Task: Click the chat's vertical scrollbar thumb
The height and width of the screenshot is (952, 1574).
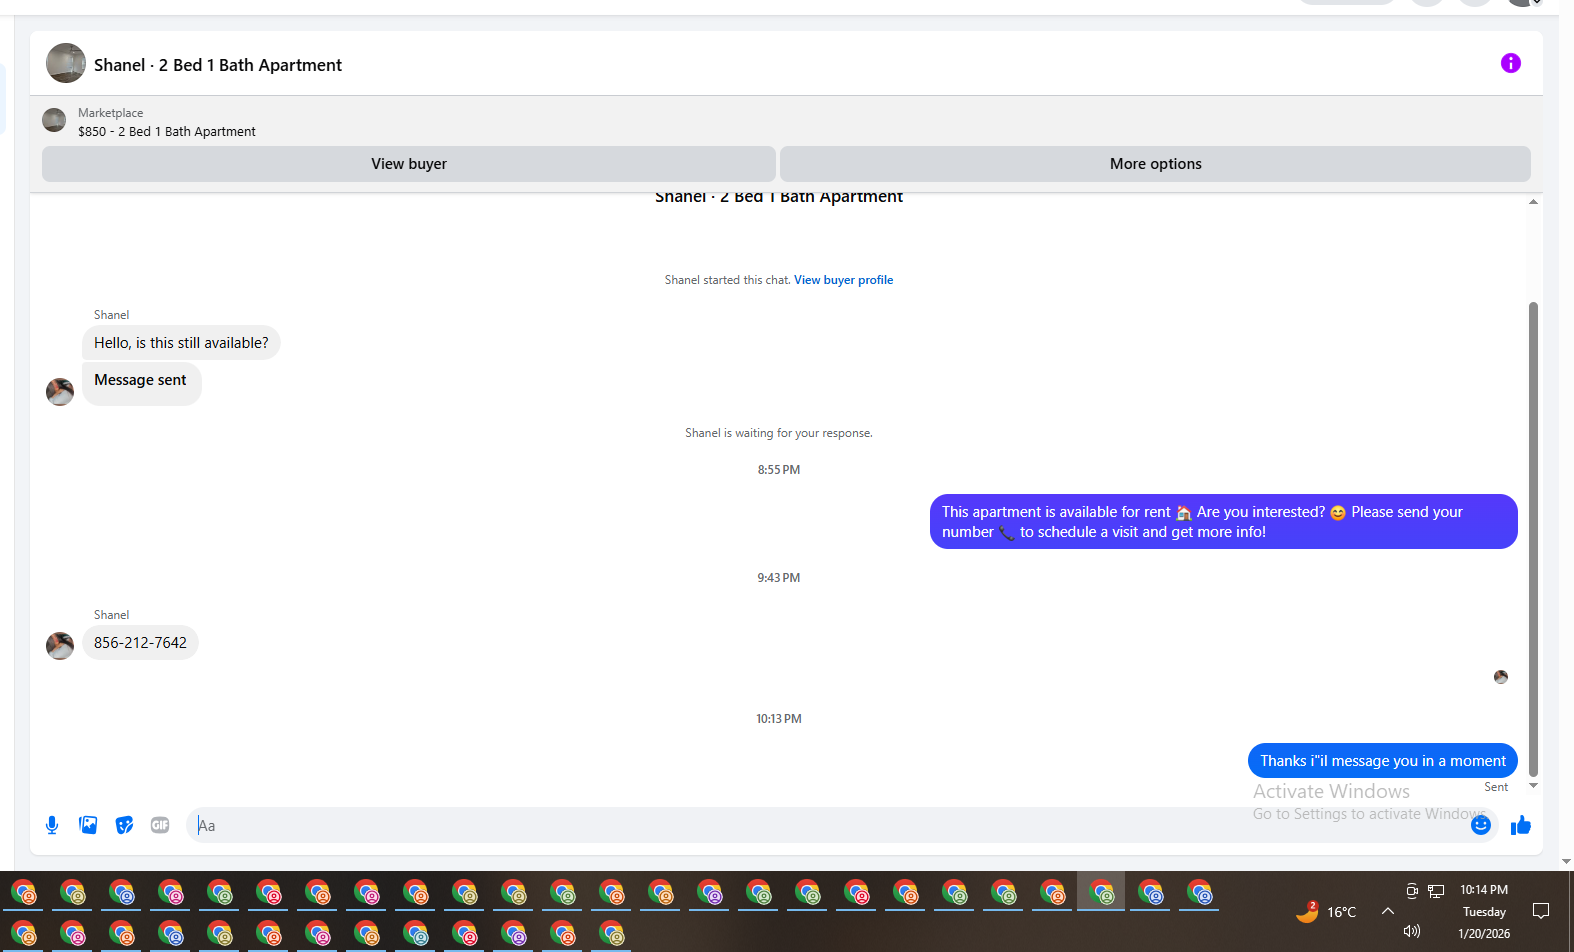Action: pyautogui.click(x=1533, y=538)
